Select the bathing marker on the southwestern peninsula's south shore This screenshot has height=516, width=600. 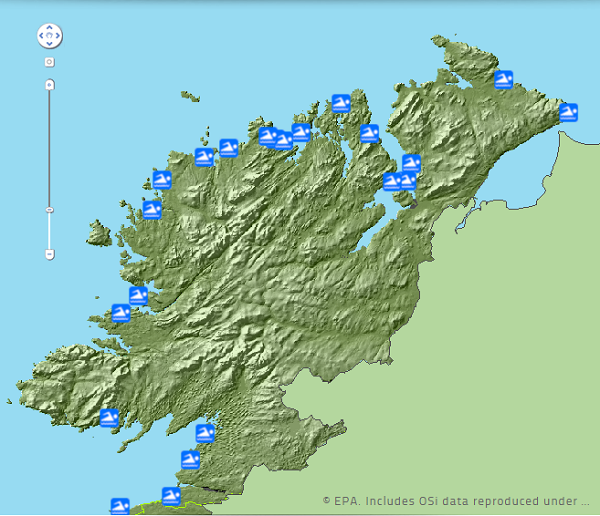click(109, 418)
